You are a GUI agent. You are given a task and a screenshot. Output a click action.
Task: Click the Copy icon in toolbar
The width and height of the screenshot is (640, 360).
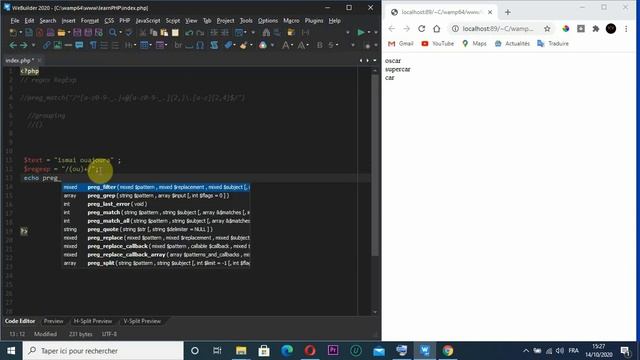coord(154,32)
